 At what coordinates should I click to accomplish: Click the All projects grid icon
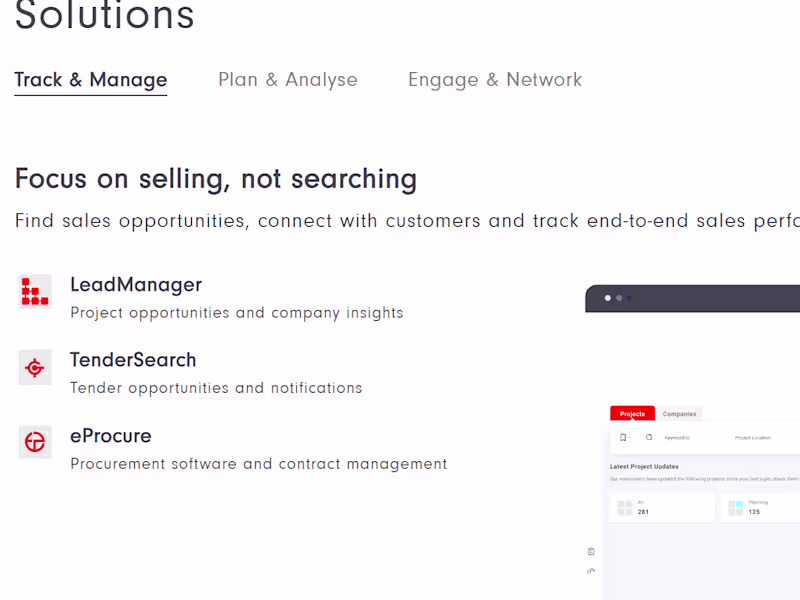[625, 507]
